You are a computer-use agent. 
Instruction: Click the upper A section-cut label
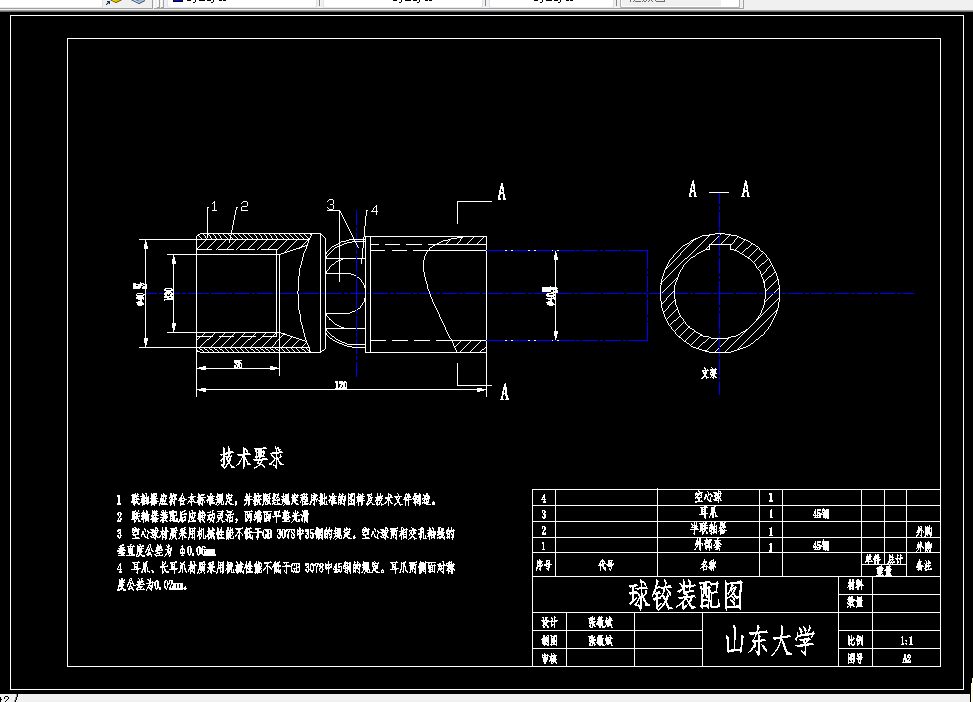[502, 192]
